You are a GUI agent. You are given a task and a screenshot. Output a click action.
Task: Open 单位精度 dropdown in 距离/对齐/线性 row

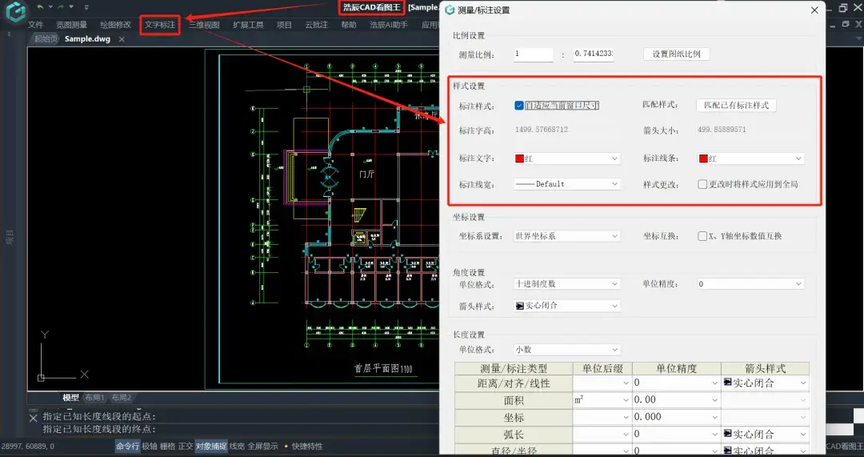coord(677,383)
